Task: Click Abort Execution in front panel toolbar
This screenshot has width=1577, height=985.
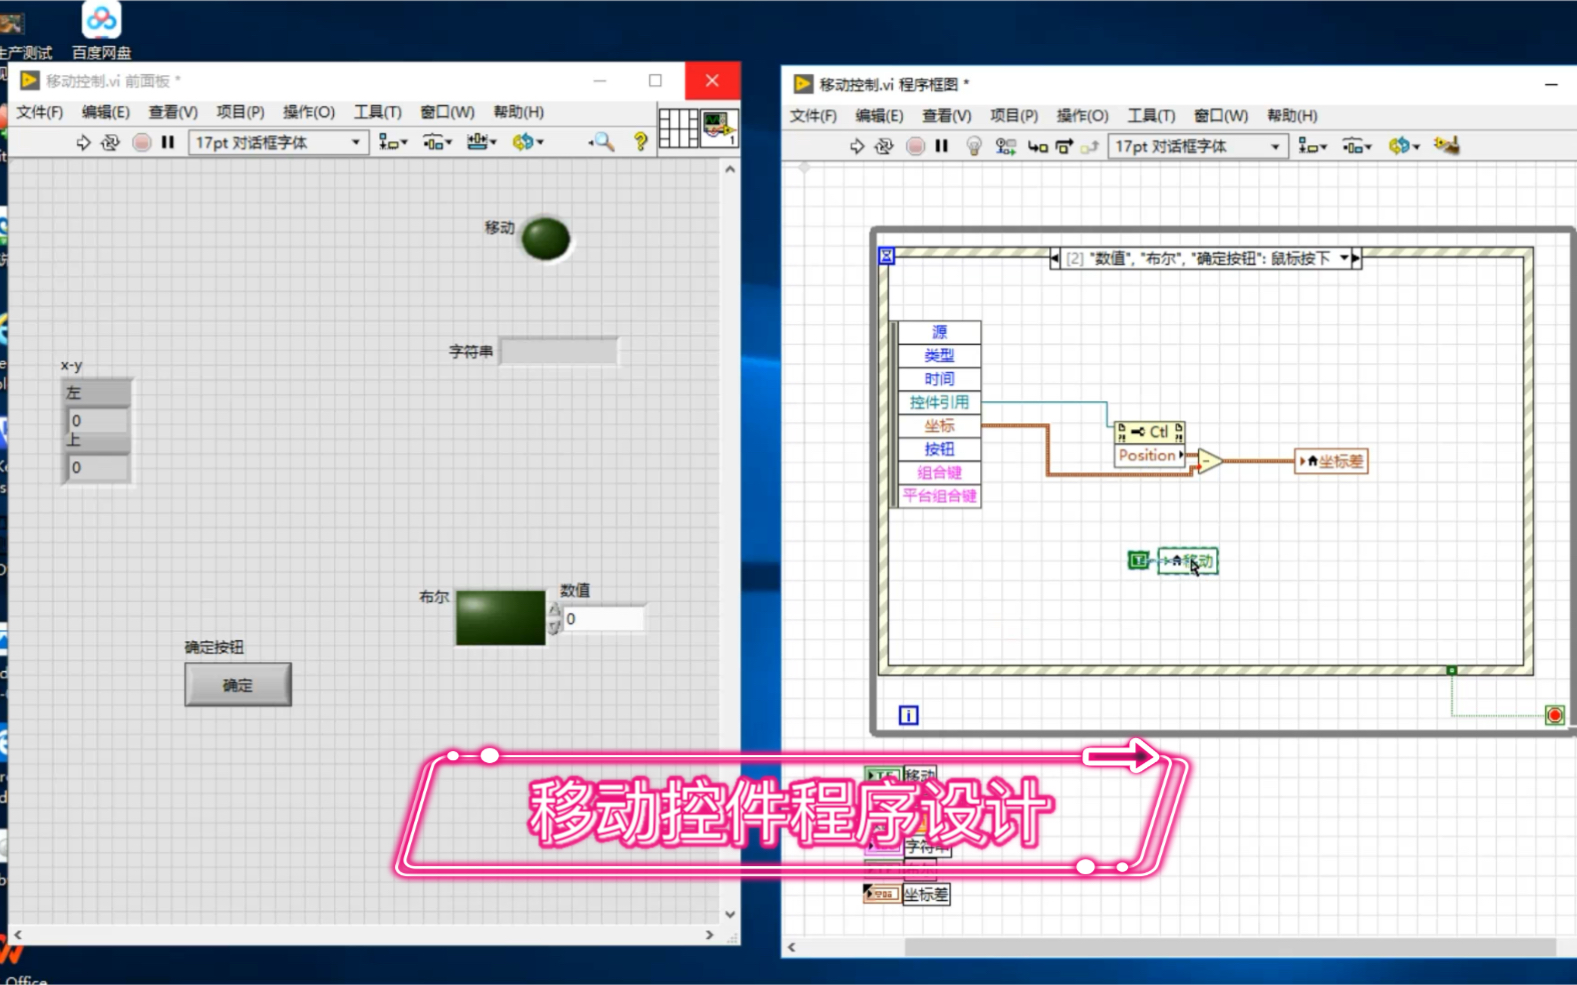Action: [141, 143]
